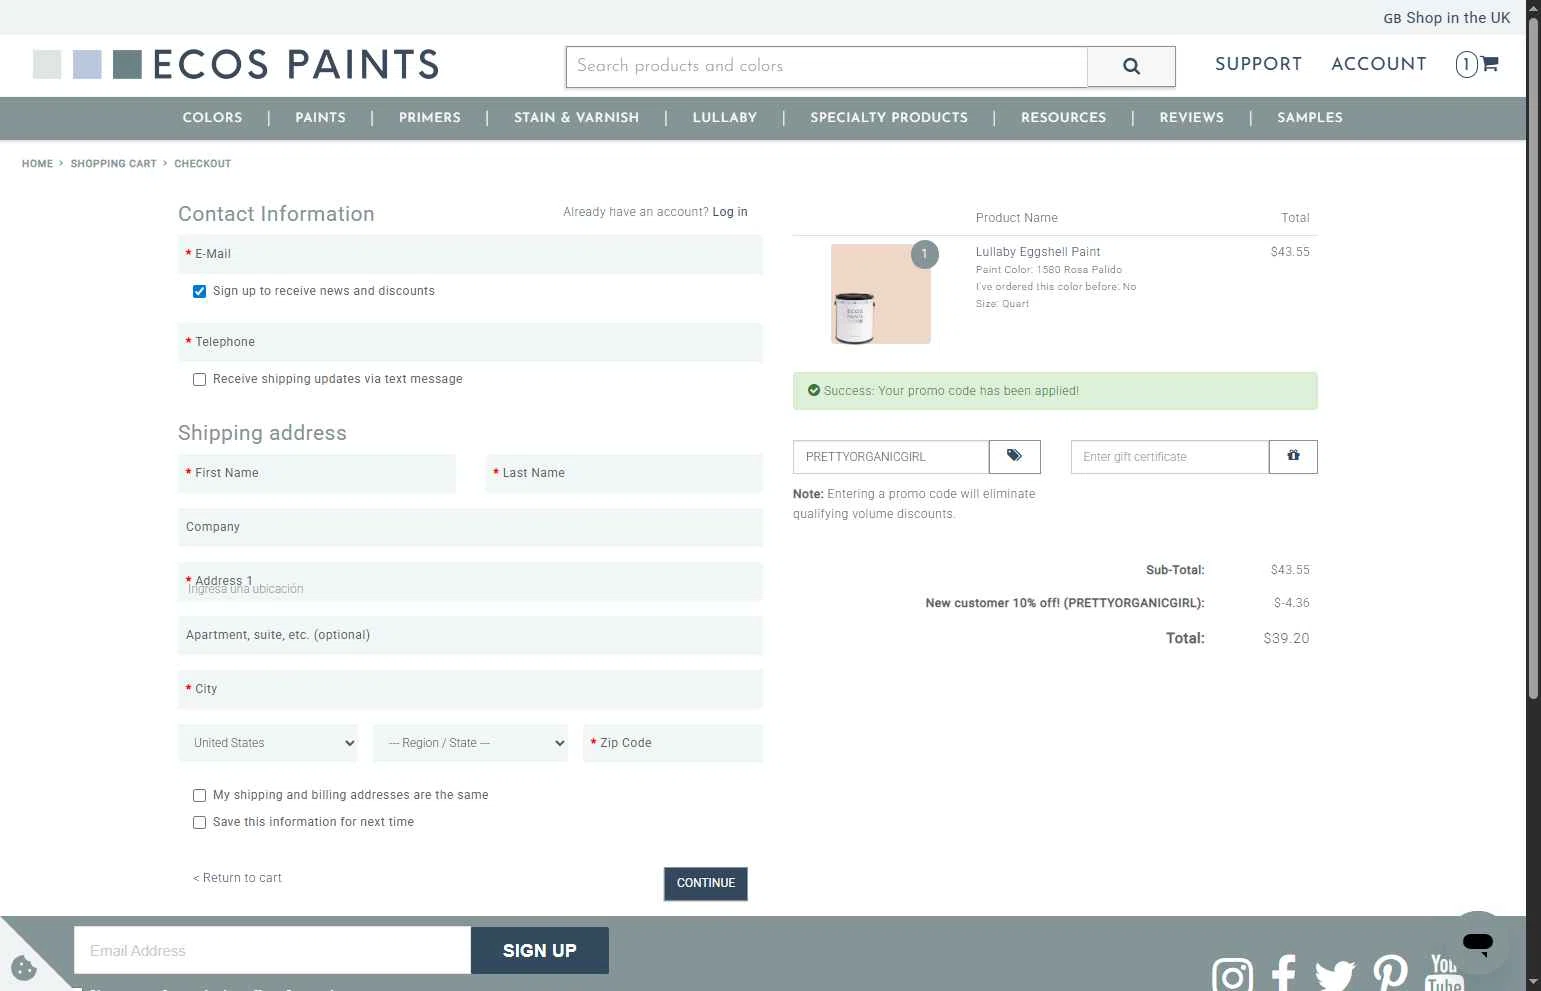This screenshot has width=1541, height=991.
Task: Check shipping and billing addresses are same
Action: pos(199,795)
